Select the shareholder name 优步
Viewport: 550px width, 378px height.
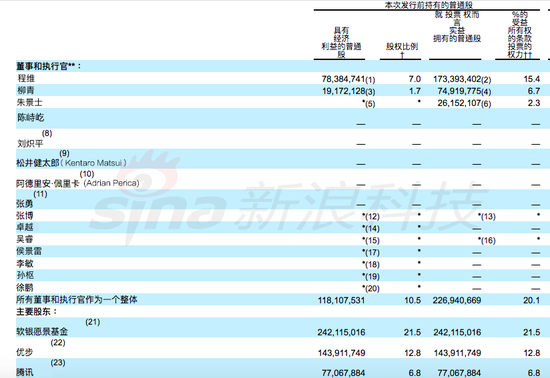click(25, 352)
